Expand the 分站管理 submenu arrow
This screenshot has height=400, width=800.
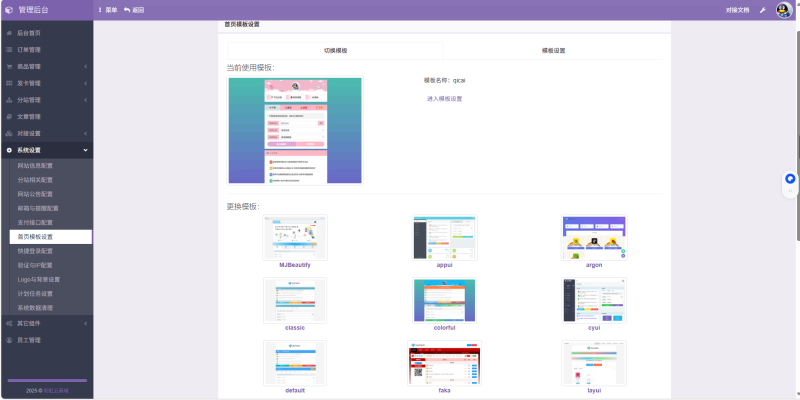85,100
